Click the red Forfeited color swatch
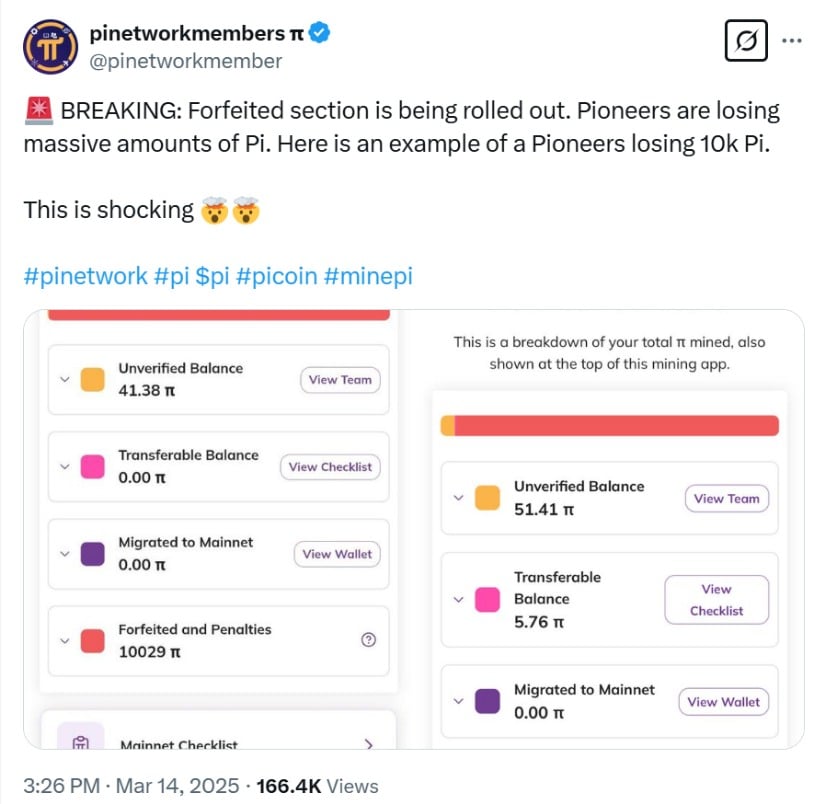The height and width of the screenshot is (804, 825). (x=92, y=641)
